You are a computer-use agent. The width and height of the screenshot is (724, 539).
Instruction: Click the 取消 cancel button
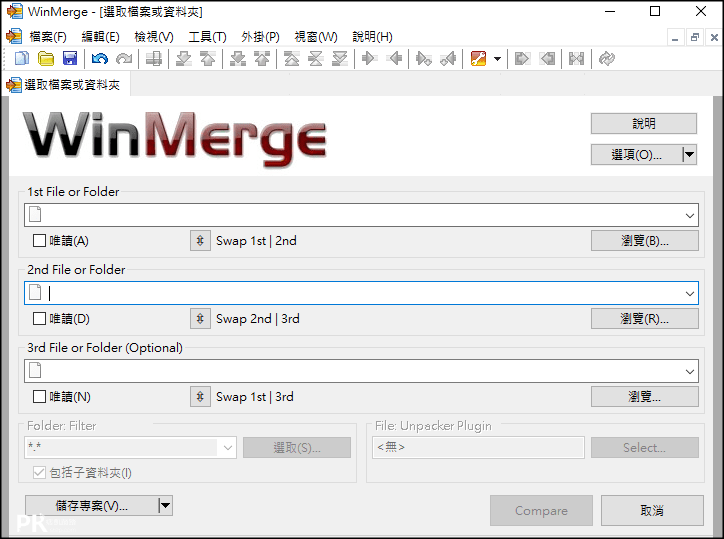click(652, 510)
